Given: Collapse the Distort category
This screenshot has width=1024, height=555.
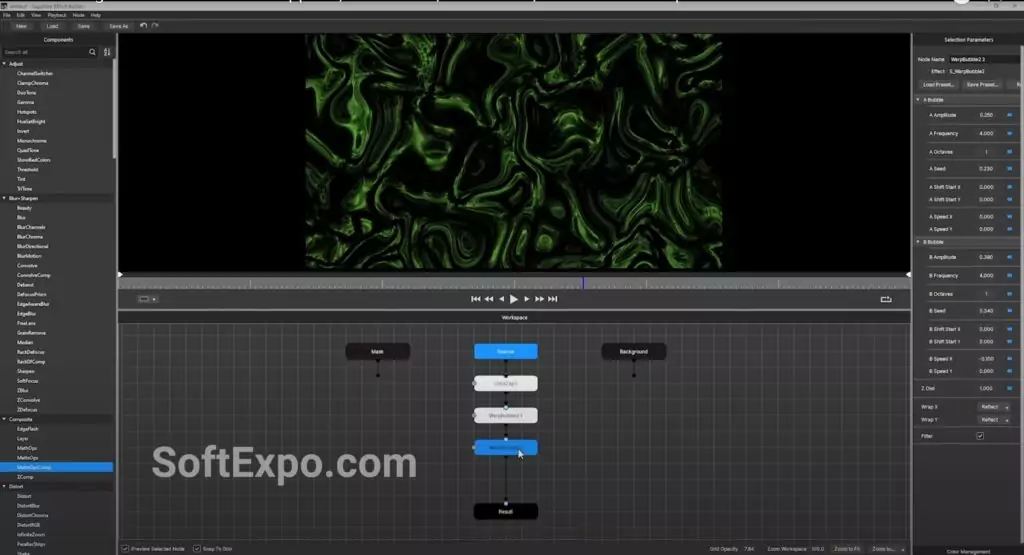Looking at the screenshot, I should 5,486.
